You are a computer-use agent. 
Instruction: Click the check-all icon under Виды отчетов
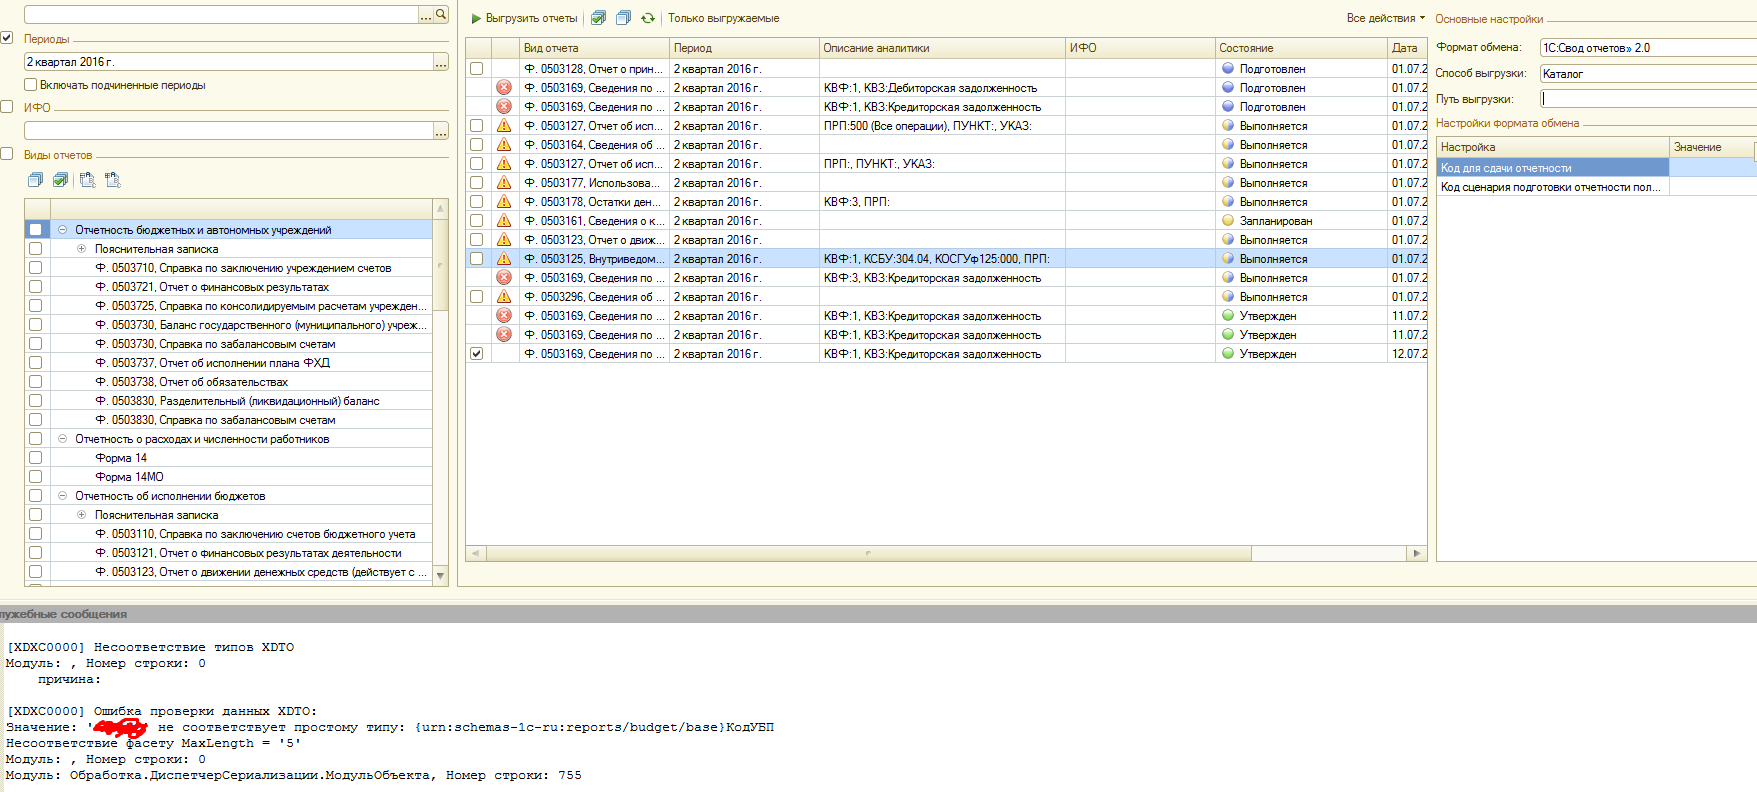60,180
